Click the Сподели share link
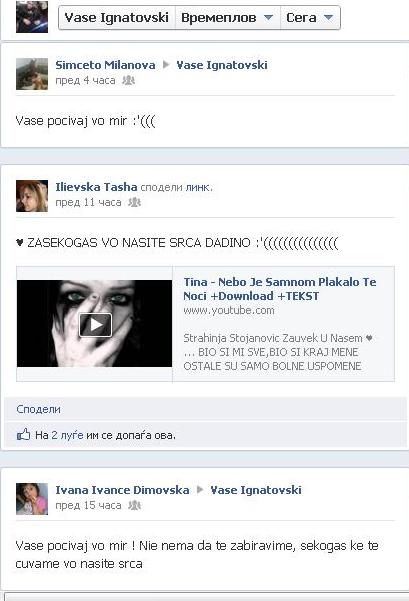 (38, 409)
